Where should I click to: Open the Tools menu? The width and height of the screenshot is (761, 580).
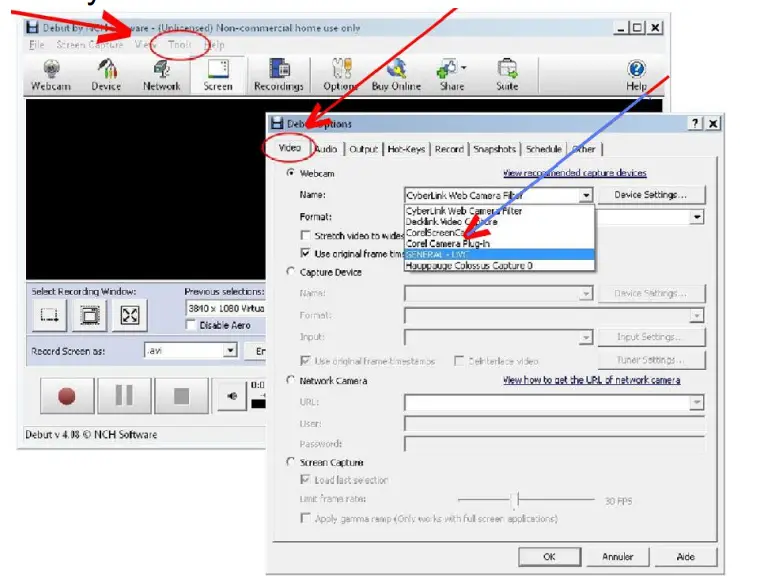180,45
